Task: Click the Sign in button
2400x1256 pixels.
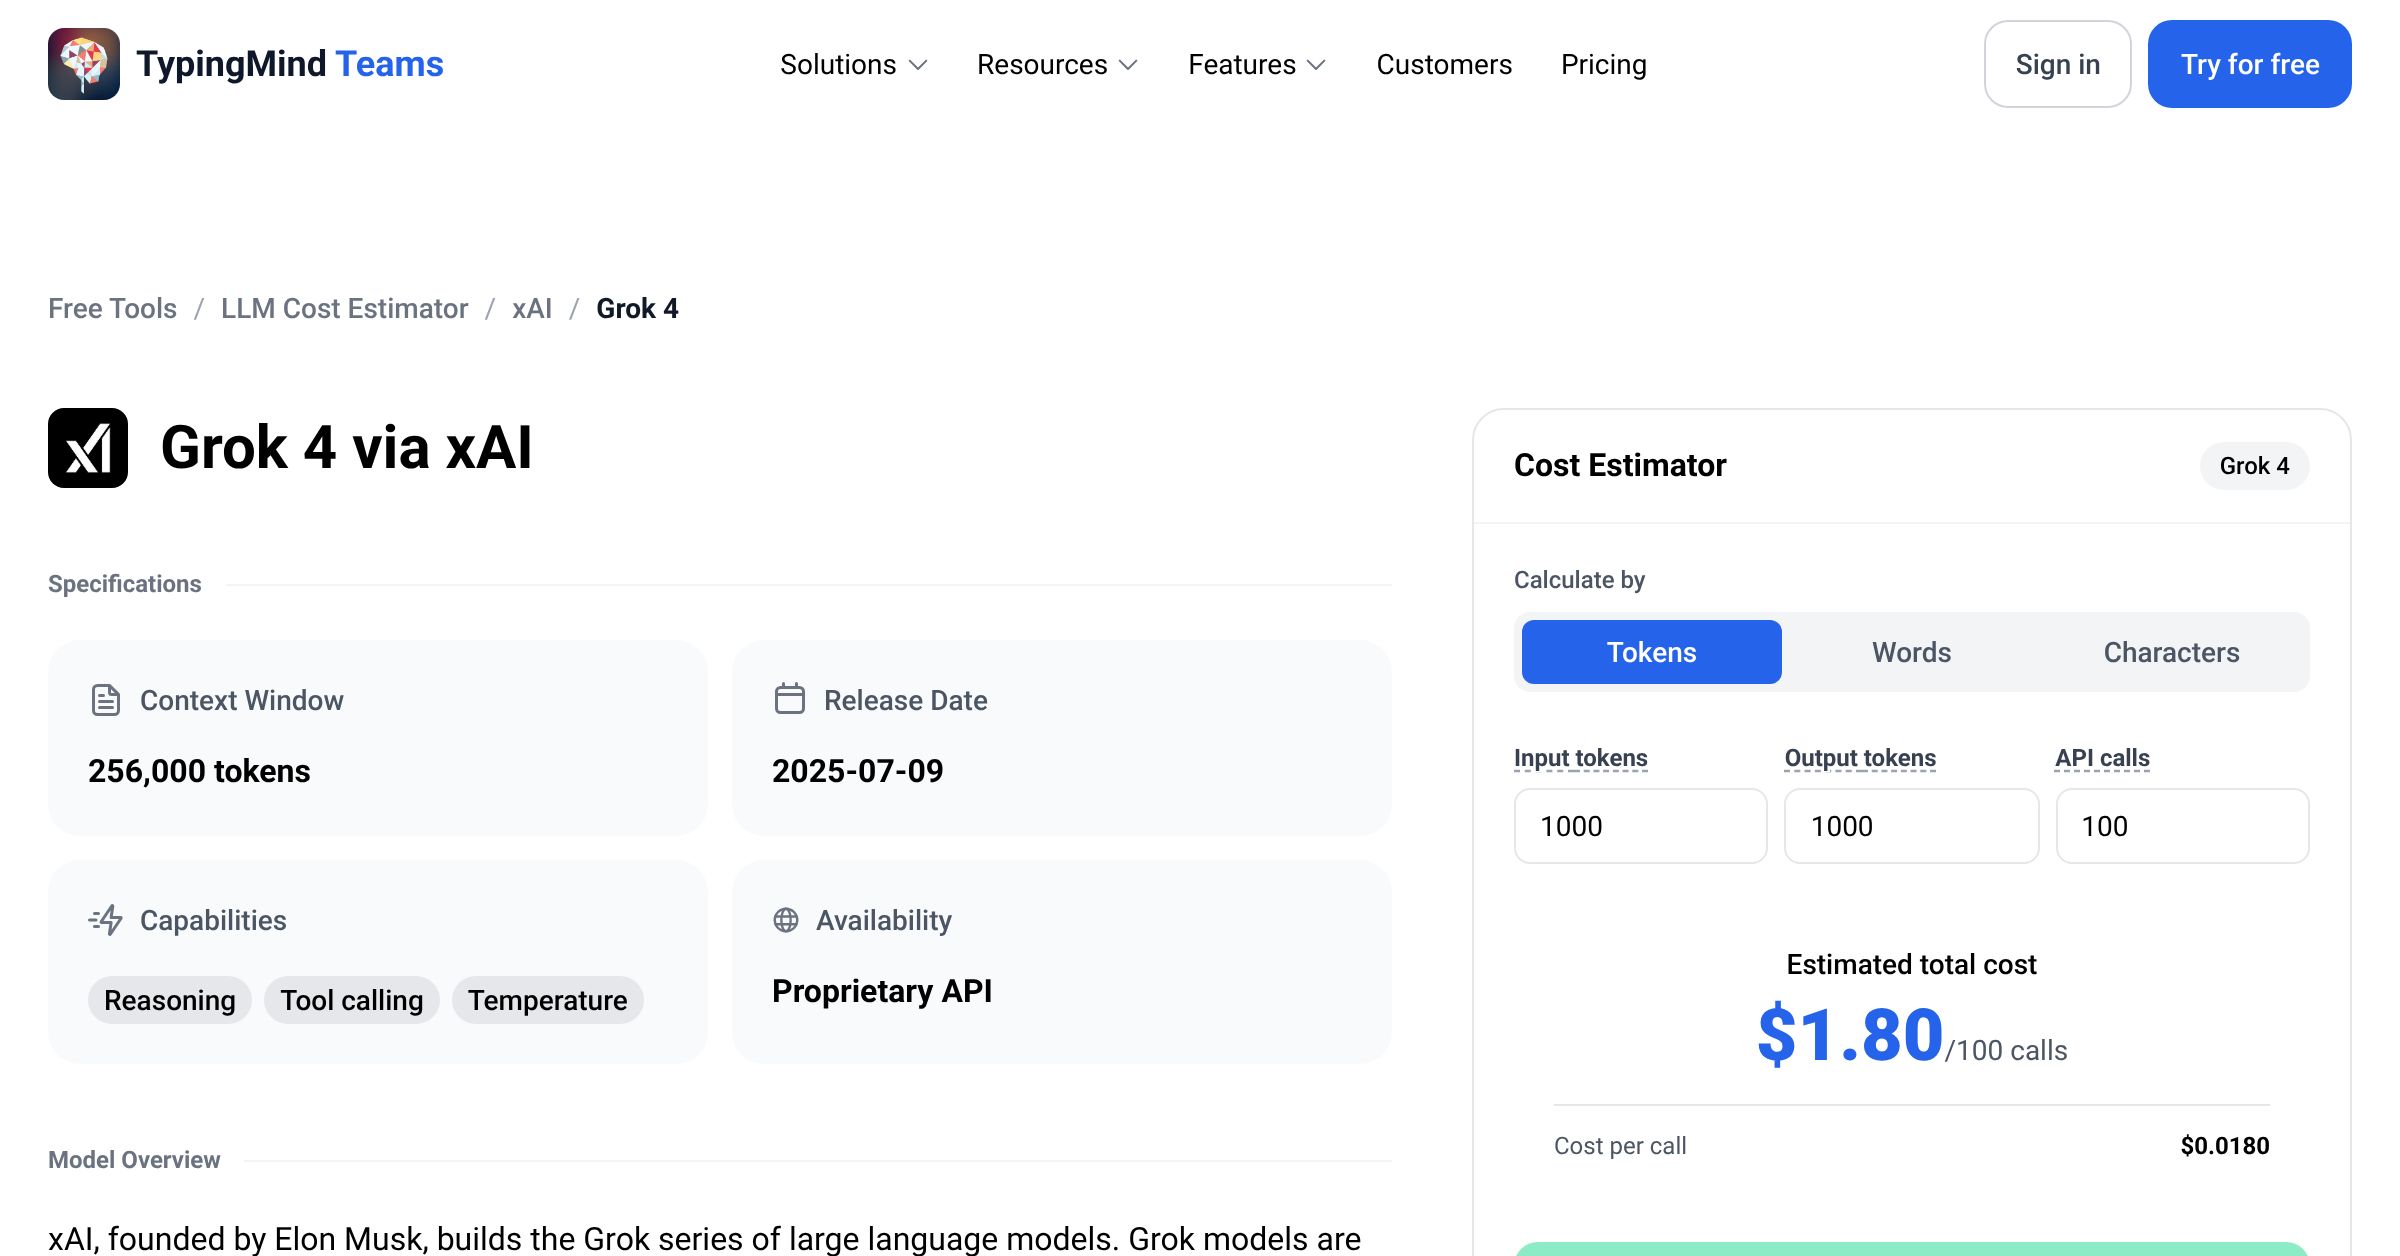Action: pyautogui.click(x=2058, y=64)
